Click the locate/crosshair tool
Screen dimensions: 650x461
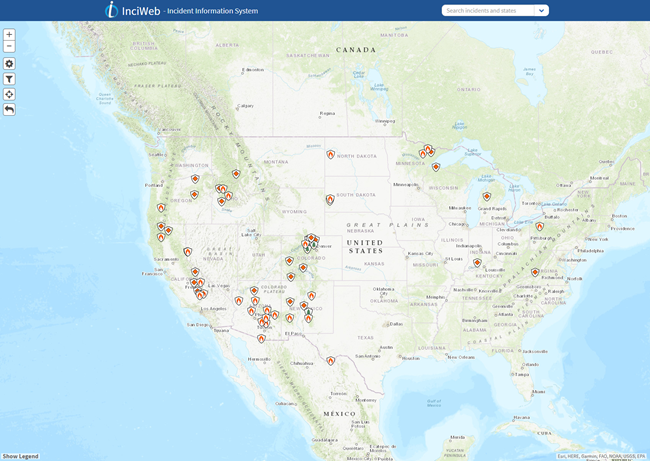click(9, 94)
